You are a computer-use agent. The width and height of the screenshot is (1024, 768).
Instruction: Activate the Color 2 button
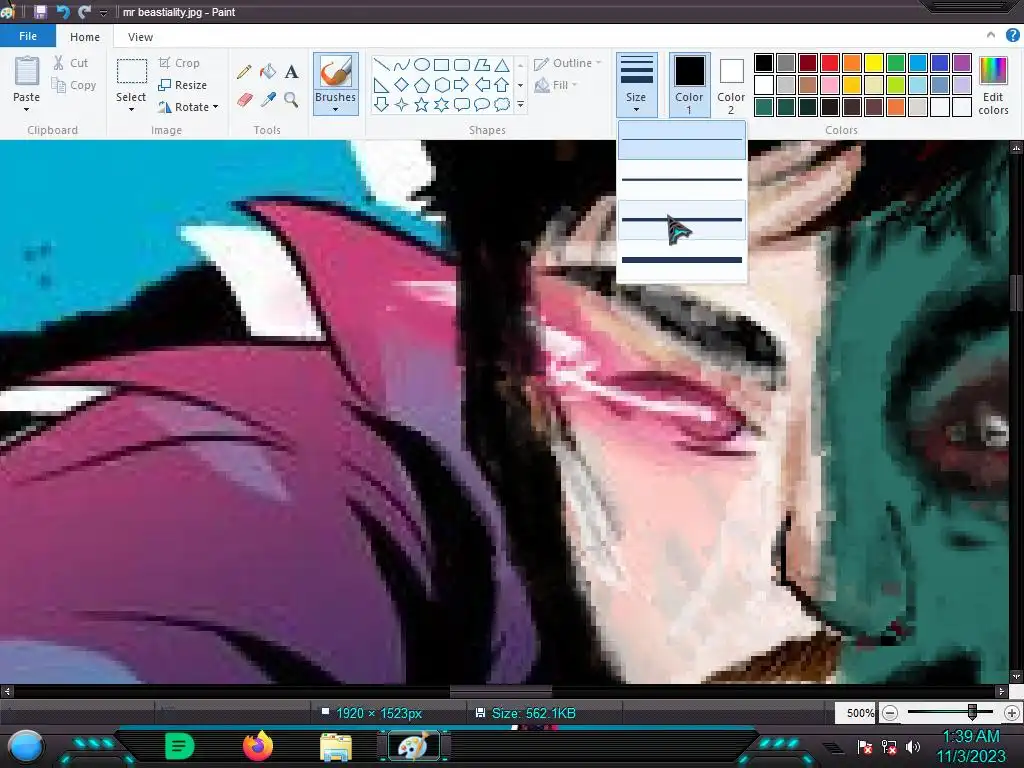[x=731, y=85]
